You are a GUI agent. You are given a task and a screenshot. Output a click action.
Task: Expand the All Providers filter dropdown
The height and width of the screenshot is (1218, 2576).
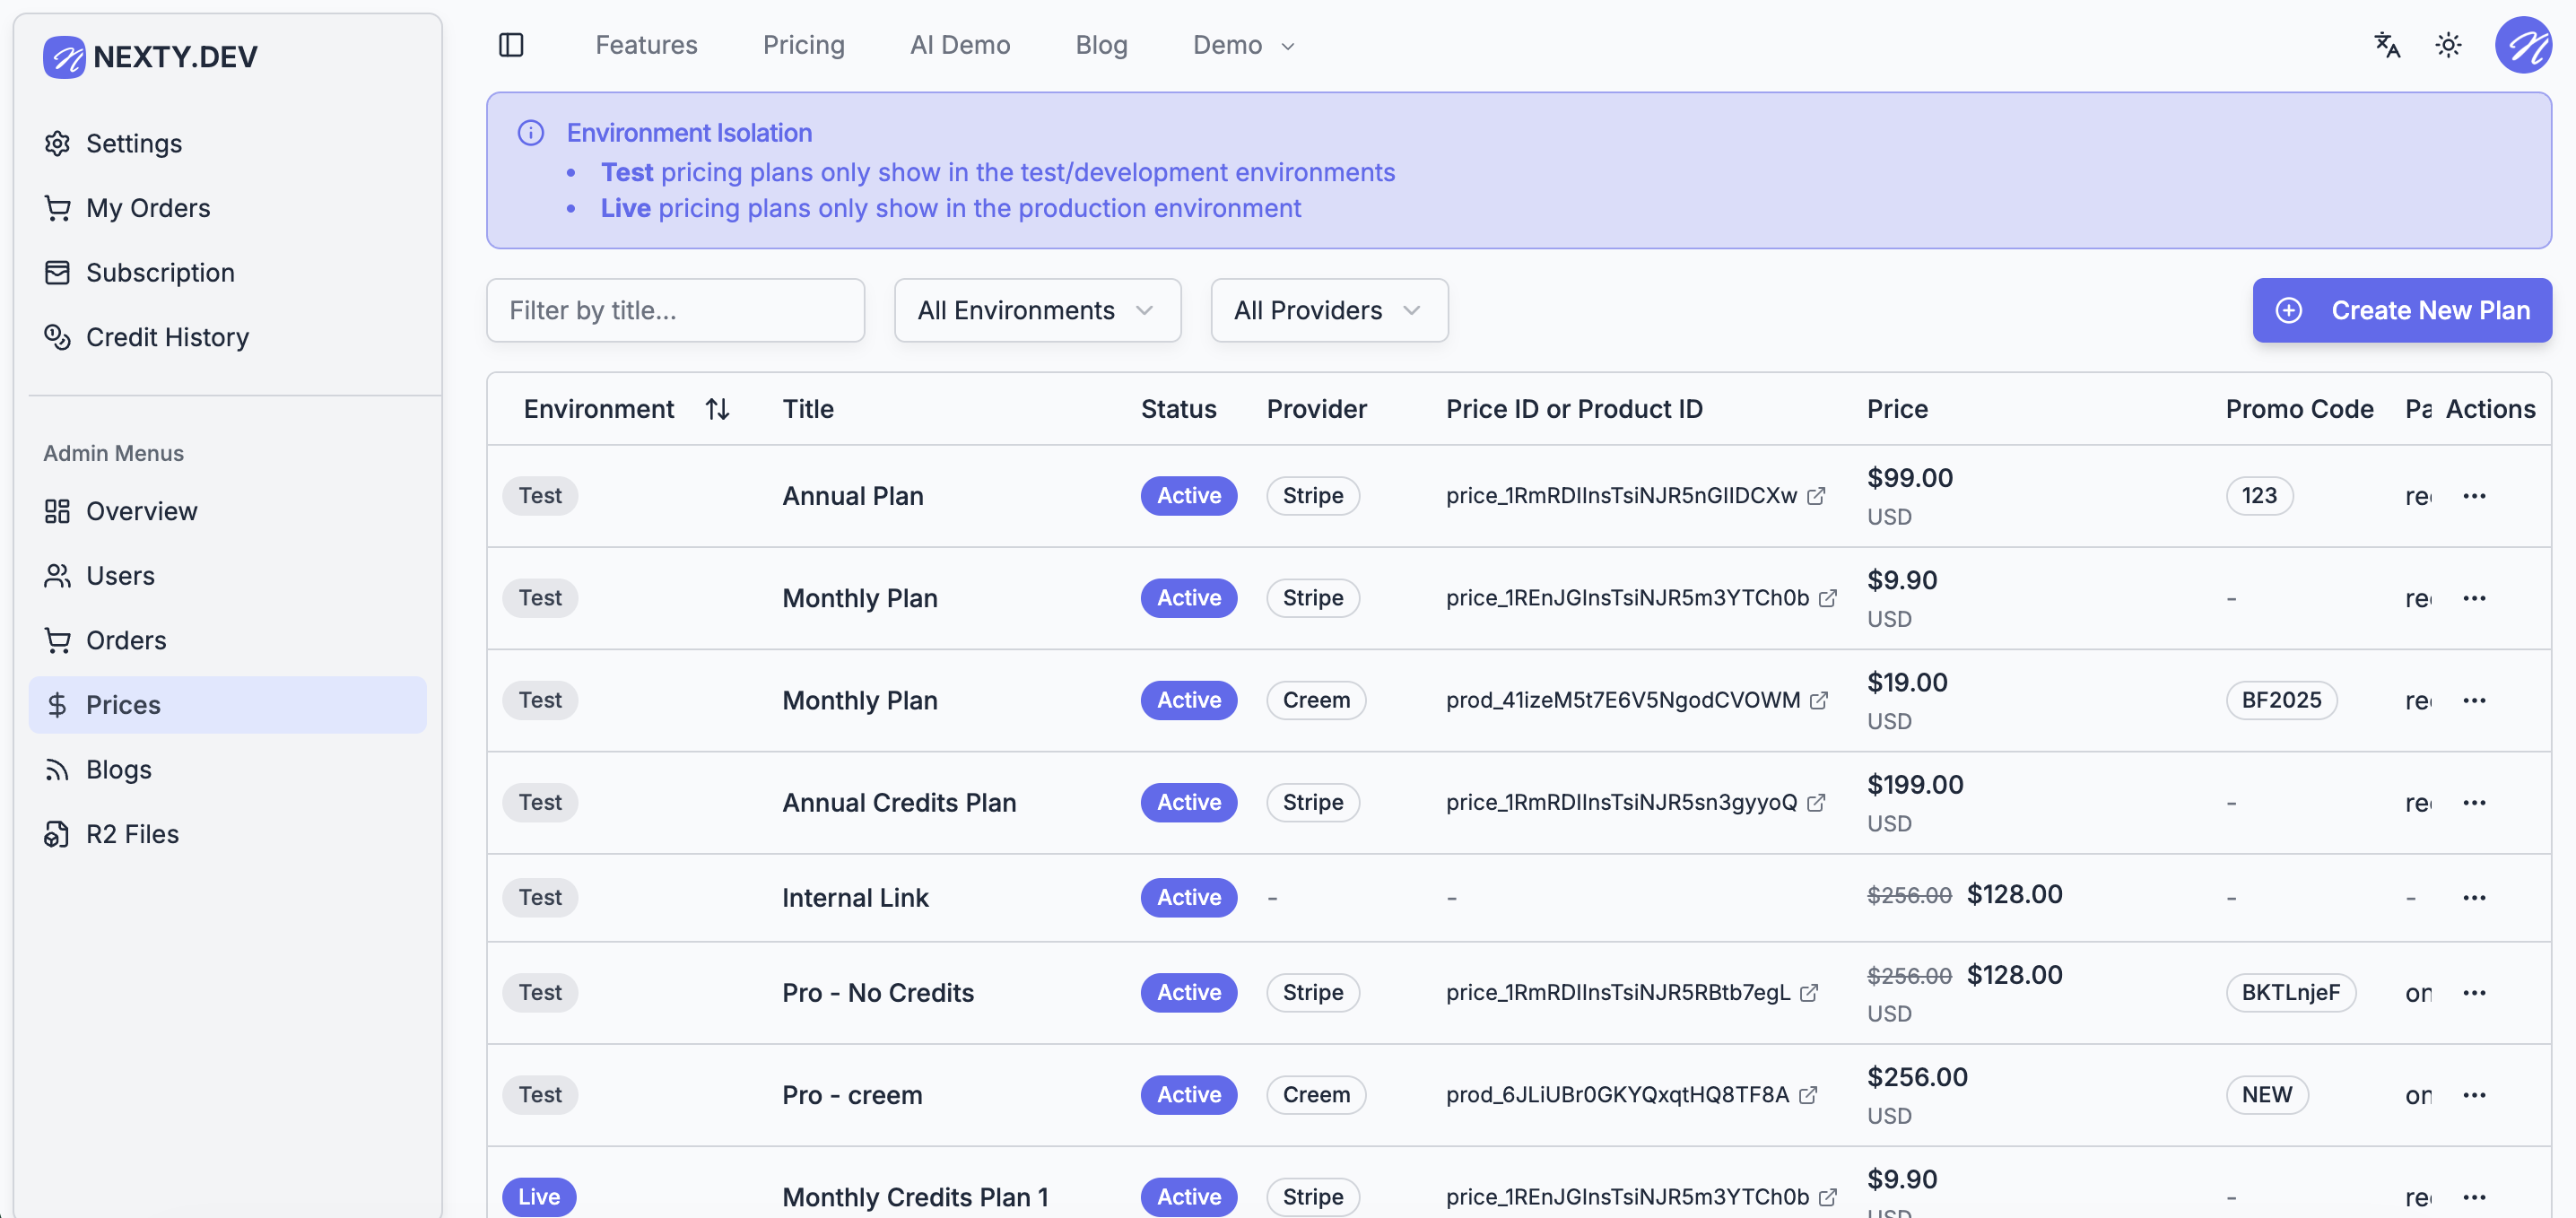pos(1328,311)
